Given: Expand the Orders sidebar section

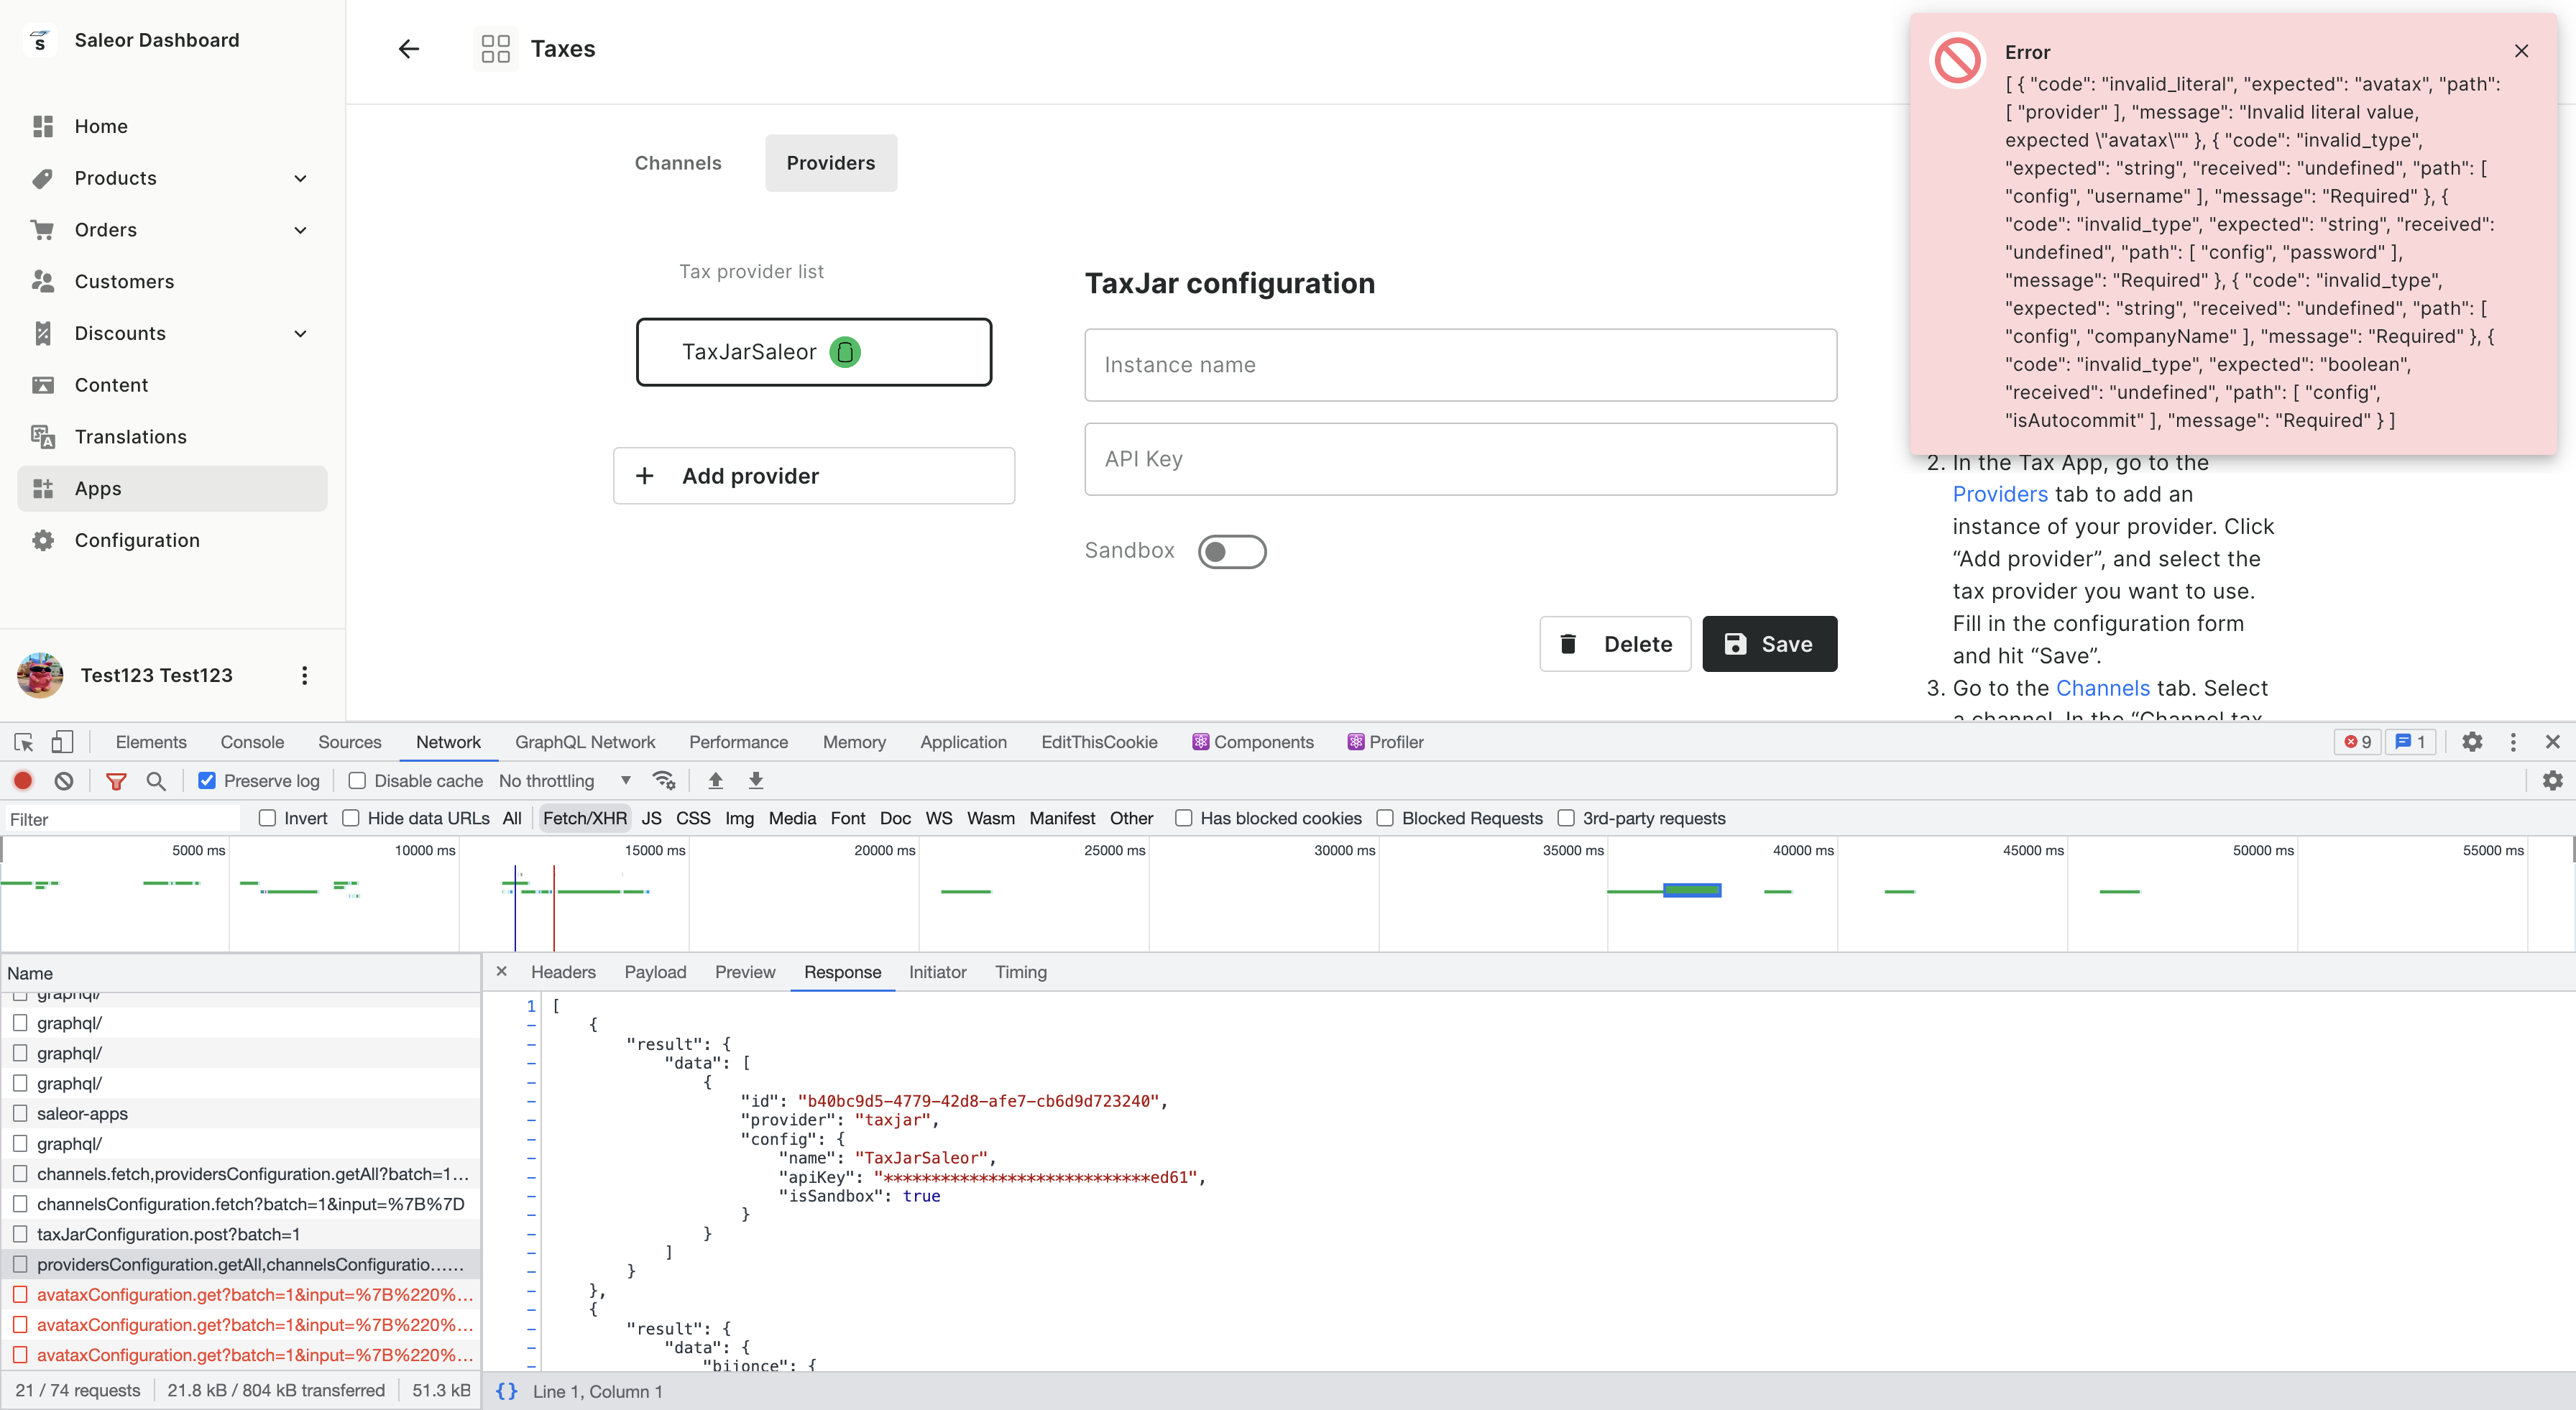Looking at the screenshot, I should [300, 229].
